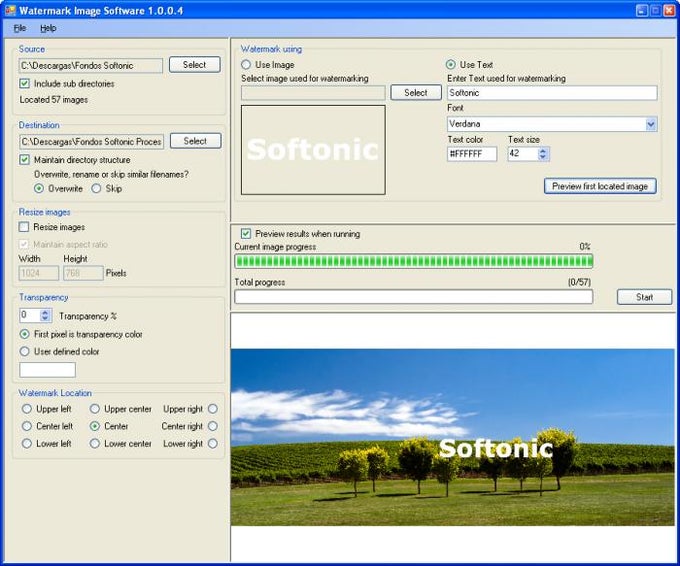This screenshot has width=680, height=566.
Task: Toggle Preview results when running checkbox
Action: click(246, 234)
